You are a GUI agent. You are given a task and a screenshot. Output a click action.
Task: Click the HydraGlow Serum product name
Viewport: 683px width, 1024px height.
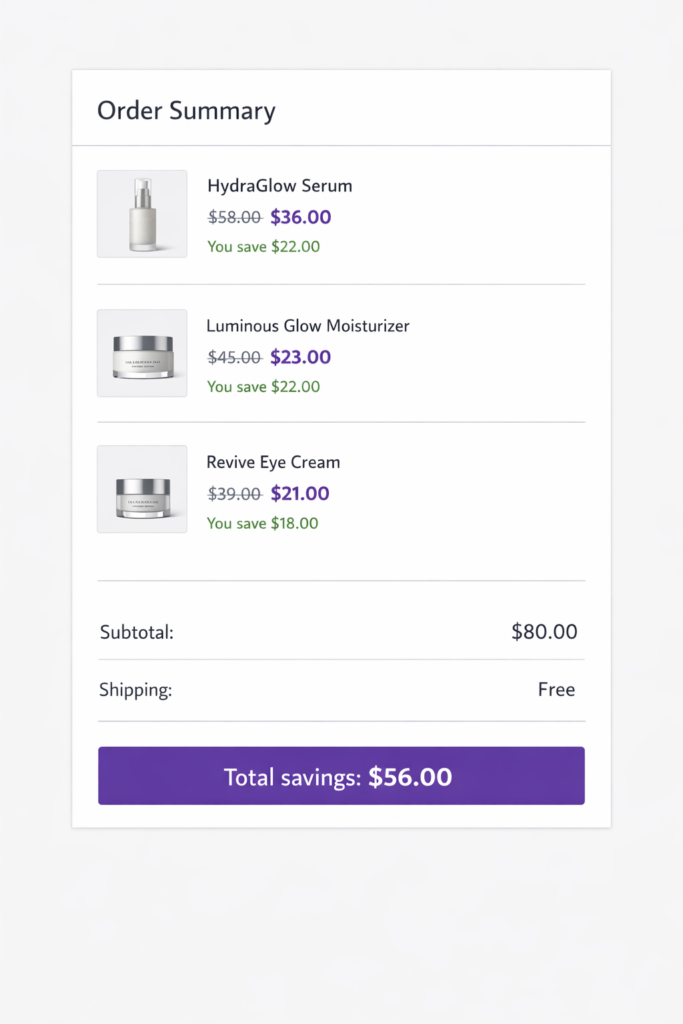(x=279, y=186)
